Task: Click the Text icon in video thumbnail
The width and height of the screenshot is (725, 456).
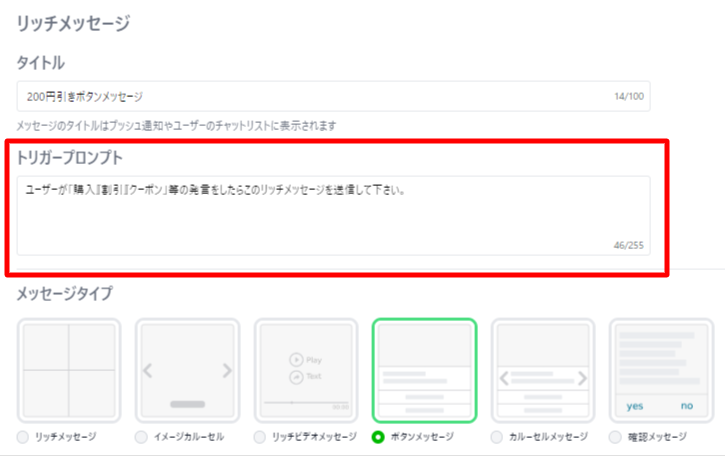Action: [x=296, y=377]
